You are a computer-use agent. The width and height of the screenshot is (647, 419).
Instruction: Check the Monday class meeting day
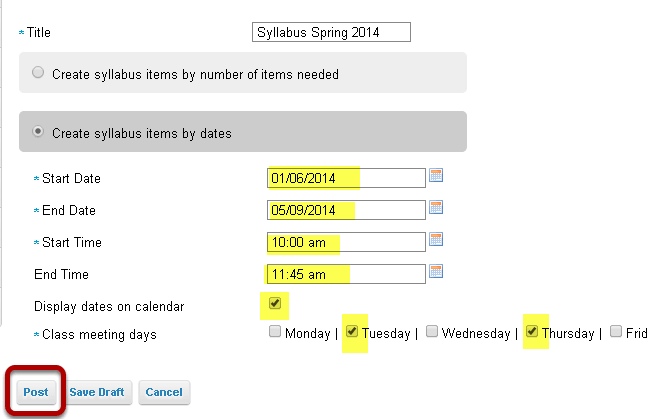click(275, 331)
